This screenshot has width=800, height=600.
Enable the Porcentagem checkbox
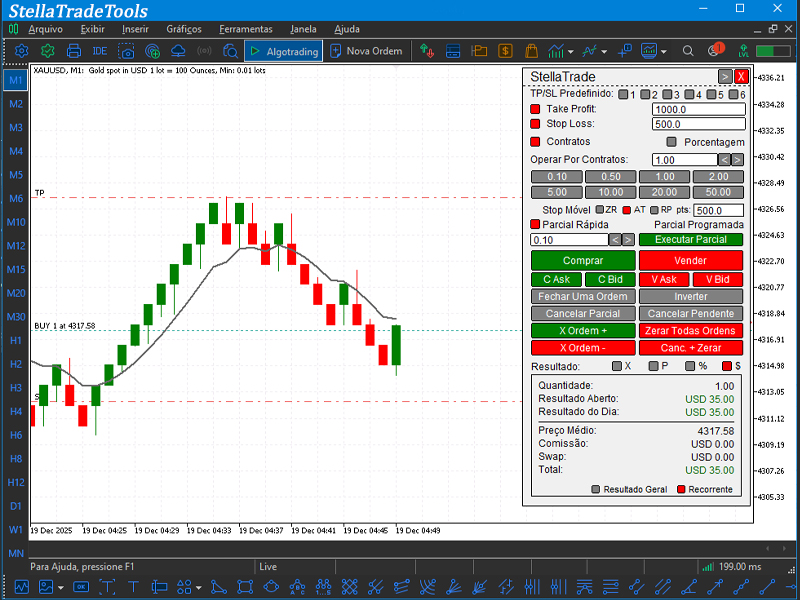672,141
